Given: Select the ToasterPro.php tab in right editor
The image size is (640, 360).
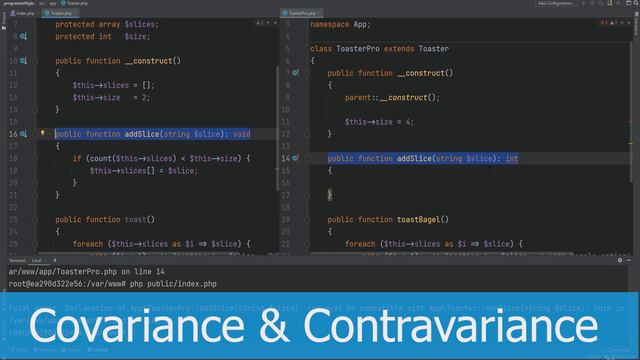Looking at the screenshot, I should click(302, 13).
